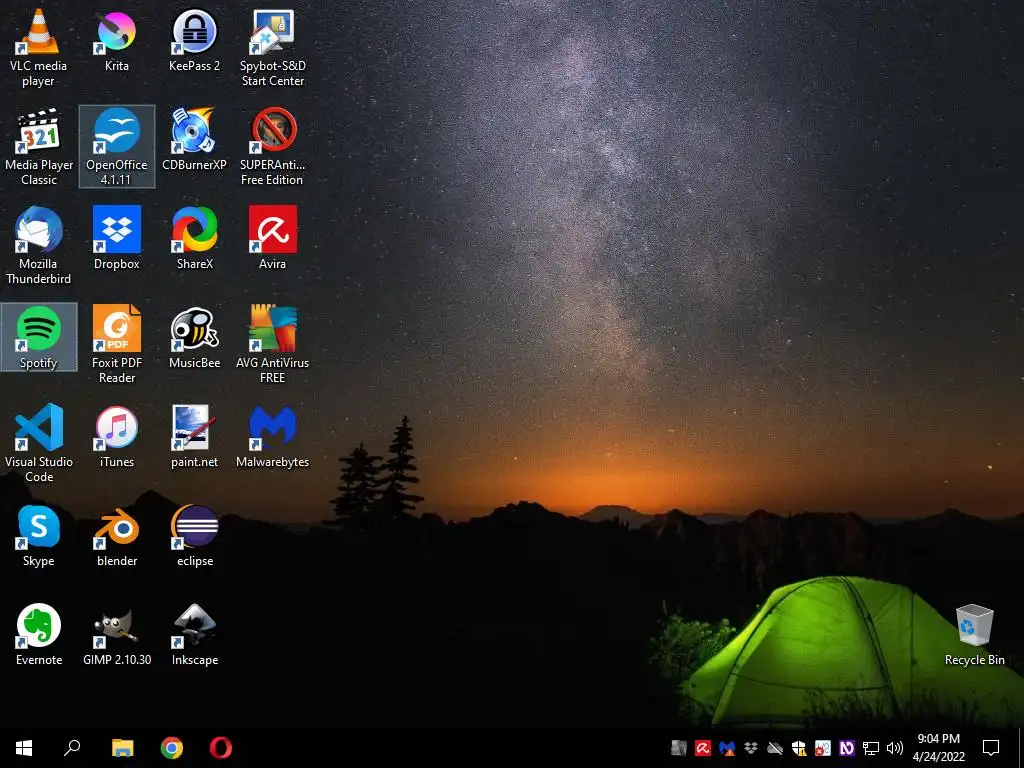Select the paint.net desktop icon
The image size is (1024, 768).
point(194,436)
